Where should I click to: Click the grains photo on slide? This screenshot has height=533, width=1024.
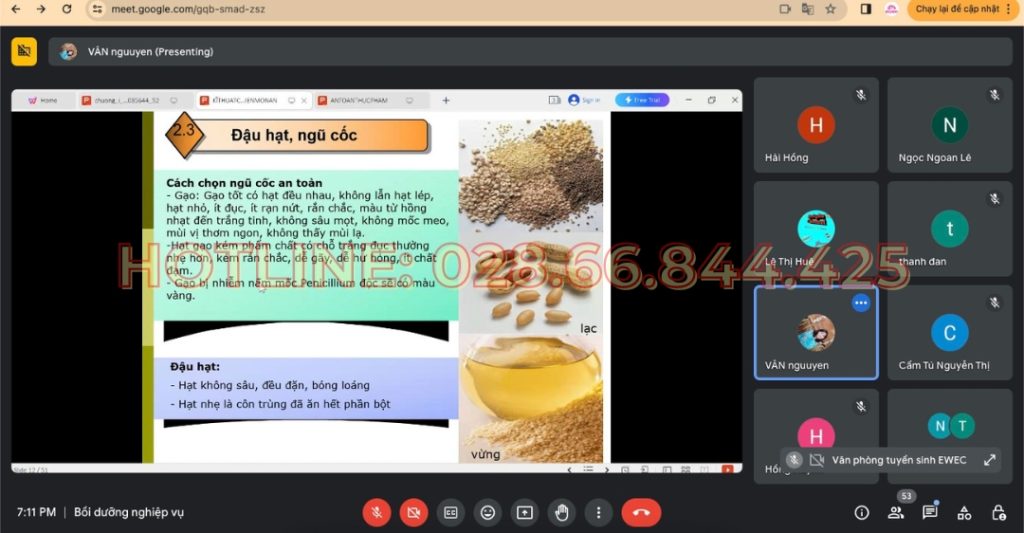(x=531, y=175)
